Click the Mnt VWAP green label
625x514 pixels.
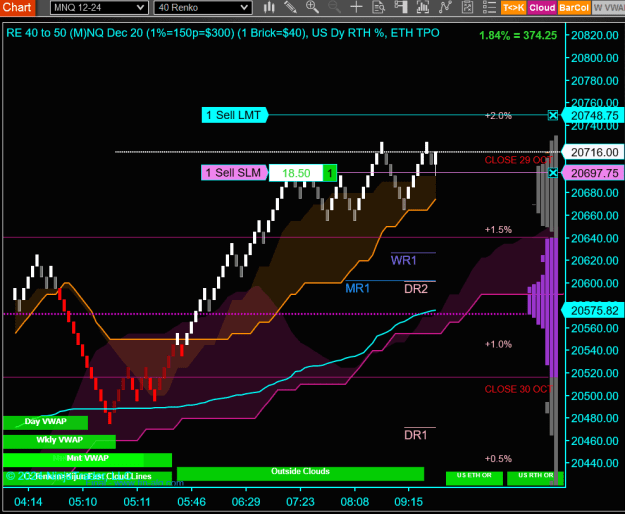pos(87,459)
